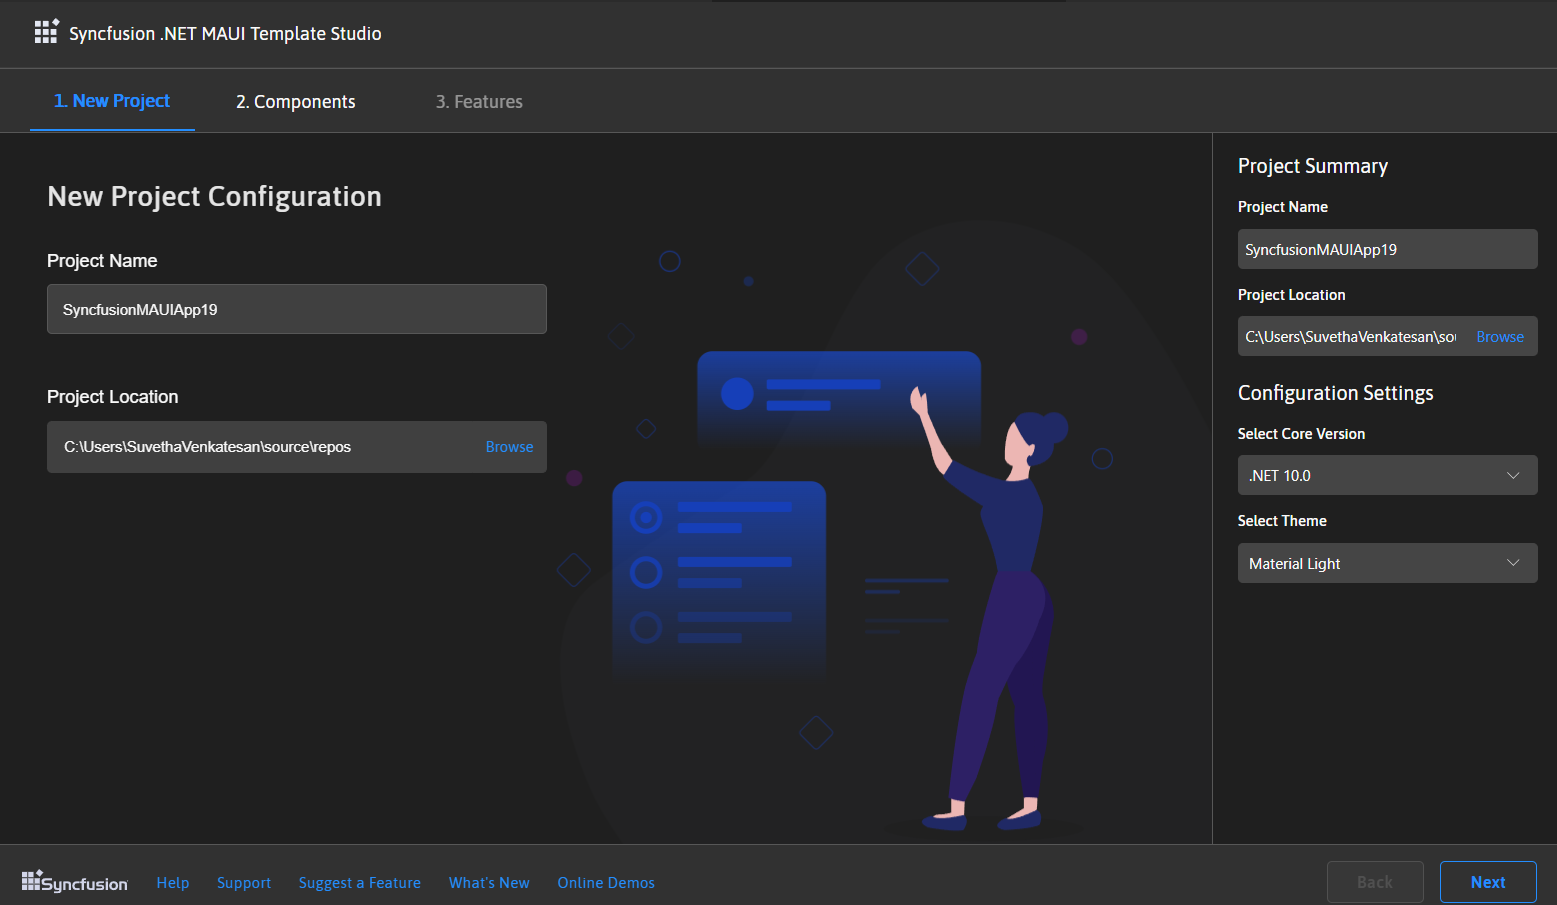Click the Syncfusion logo in the footer
This screenshot has height=905, width=1557.
75,882
